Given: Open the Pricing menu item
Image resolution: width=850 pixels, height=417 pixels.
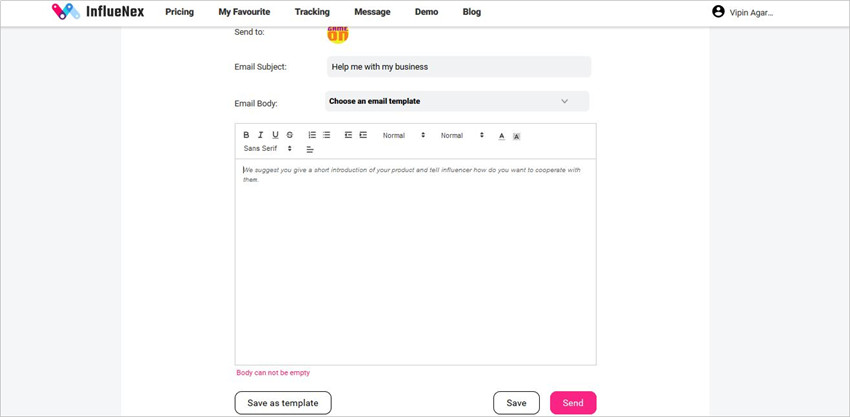Looking at the screenshot, I should tap(179, 12).
